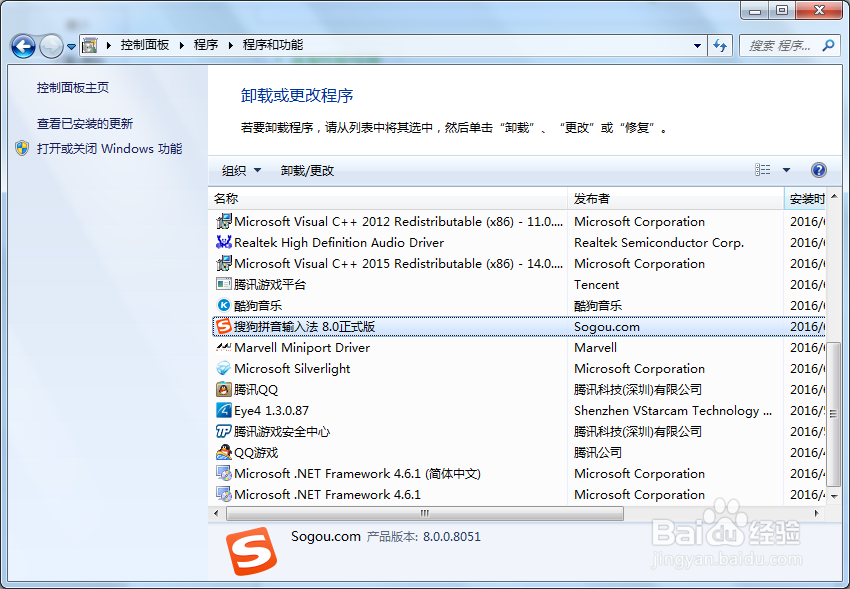The width and height of the screenshot is (850, 589).
Task: Select .NET Framework 4.6.1 (简体中文) icon
Action: (223, 473)
